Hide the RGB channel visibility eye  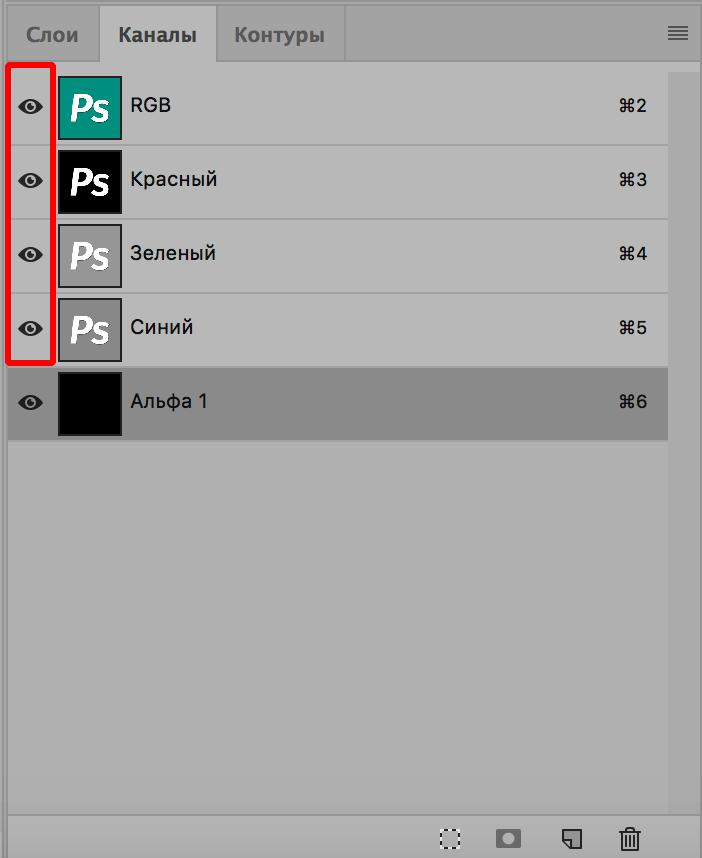[30, 106]
